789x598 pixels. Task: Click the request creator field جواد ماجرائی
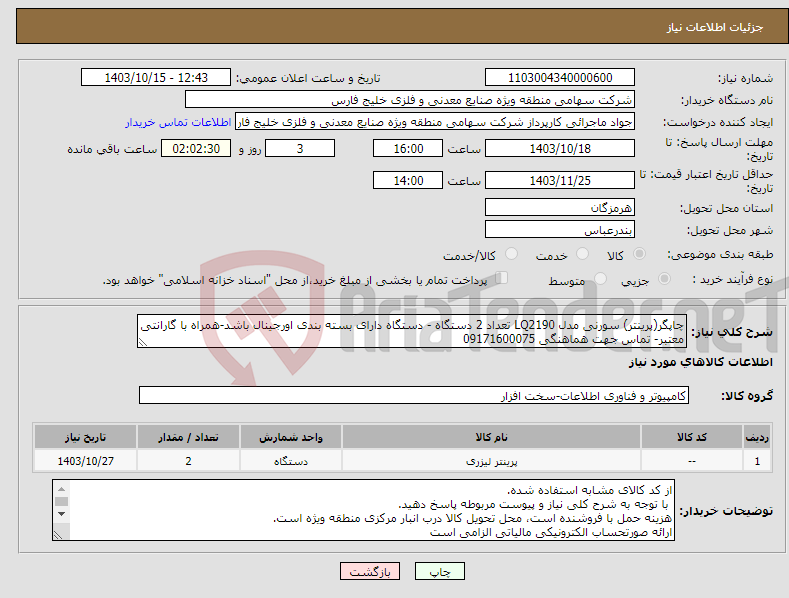point(435,122)
